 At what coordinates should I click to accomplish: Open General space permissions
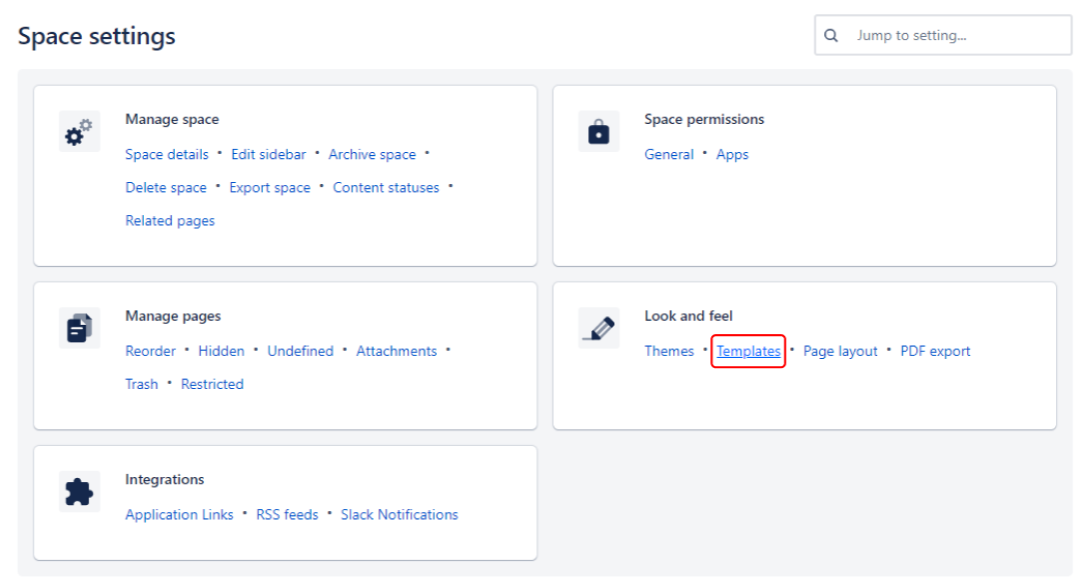[669, 155]
